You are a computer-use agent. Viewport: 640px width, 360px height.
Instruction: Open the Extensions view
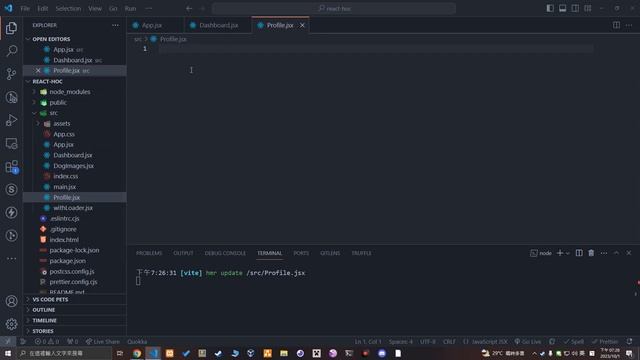11,167
